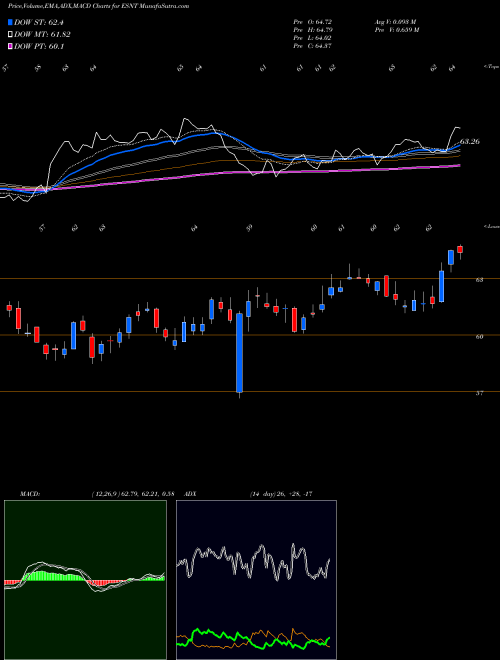Open the ADX indicator chart thumbnail
500x660 pixels.
coord(256,580)
